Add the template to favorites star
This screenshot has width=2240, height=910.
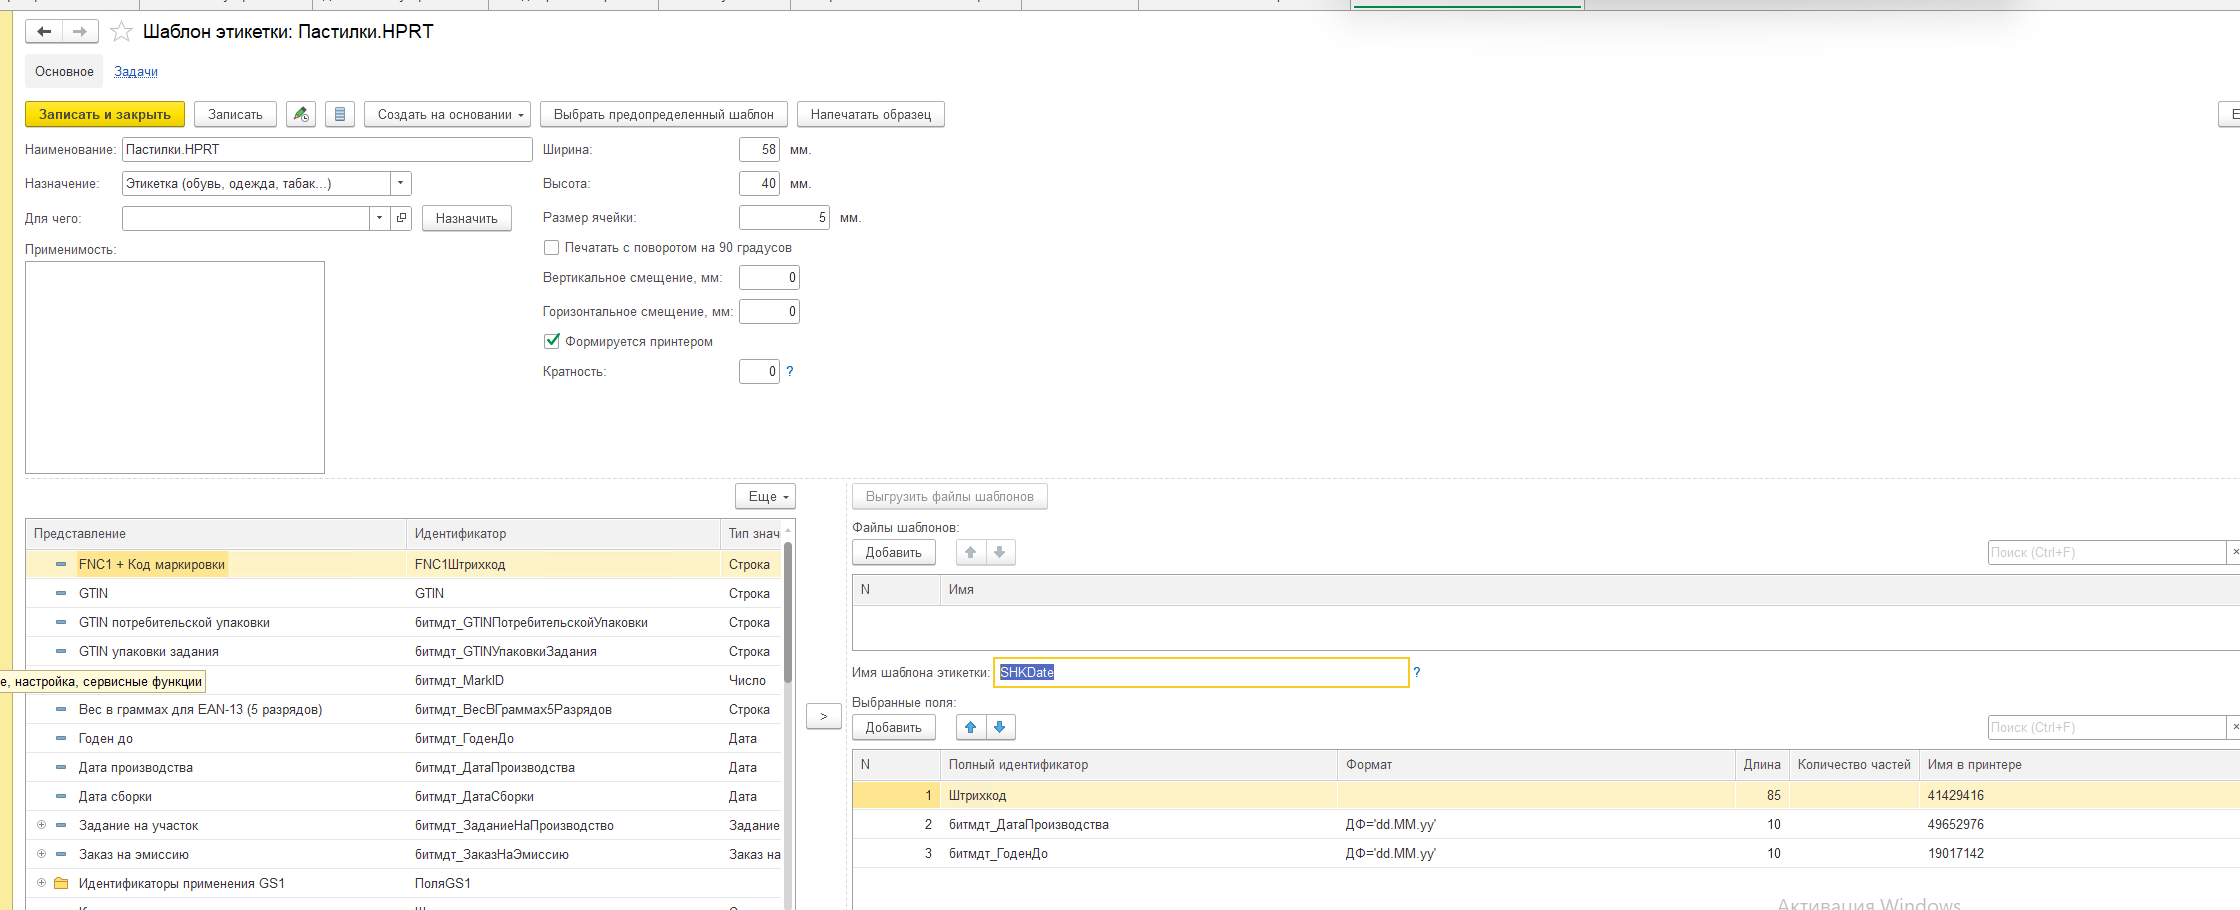coord(121,32)
